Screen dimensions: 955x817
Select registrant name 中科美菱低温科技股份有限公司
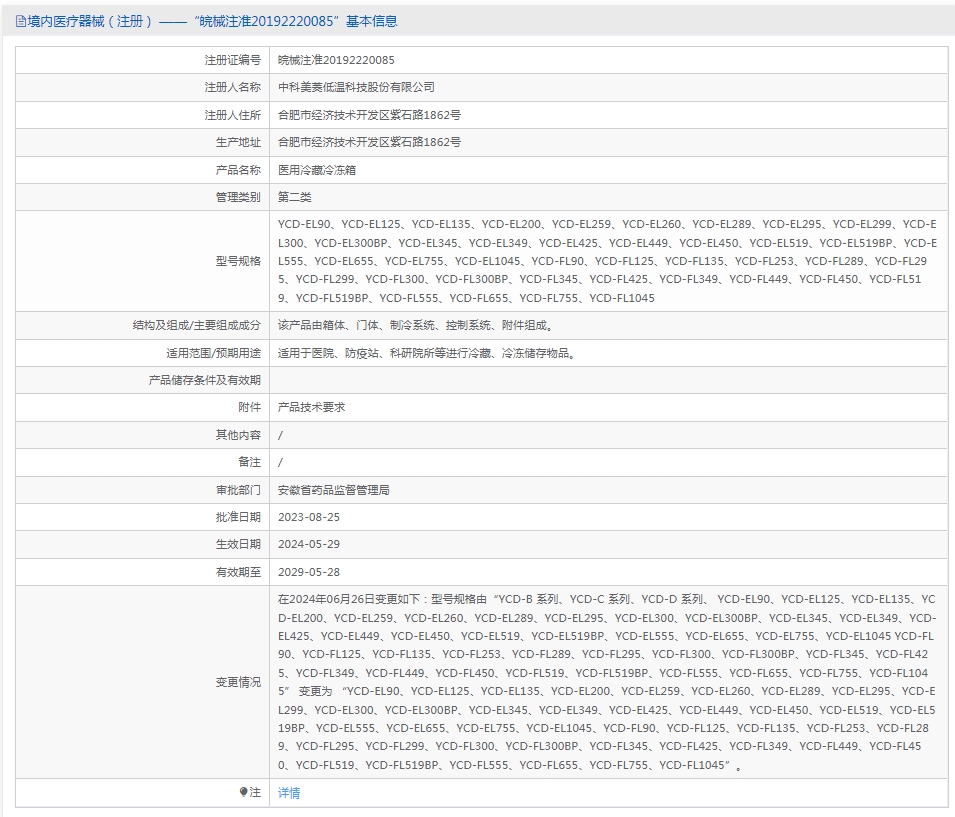(356, 87)
